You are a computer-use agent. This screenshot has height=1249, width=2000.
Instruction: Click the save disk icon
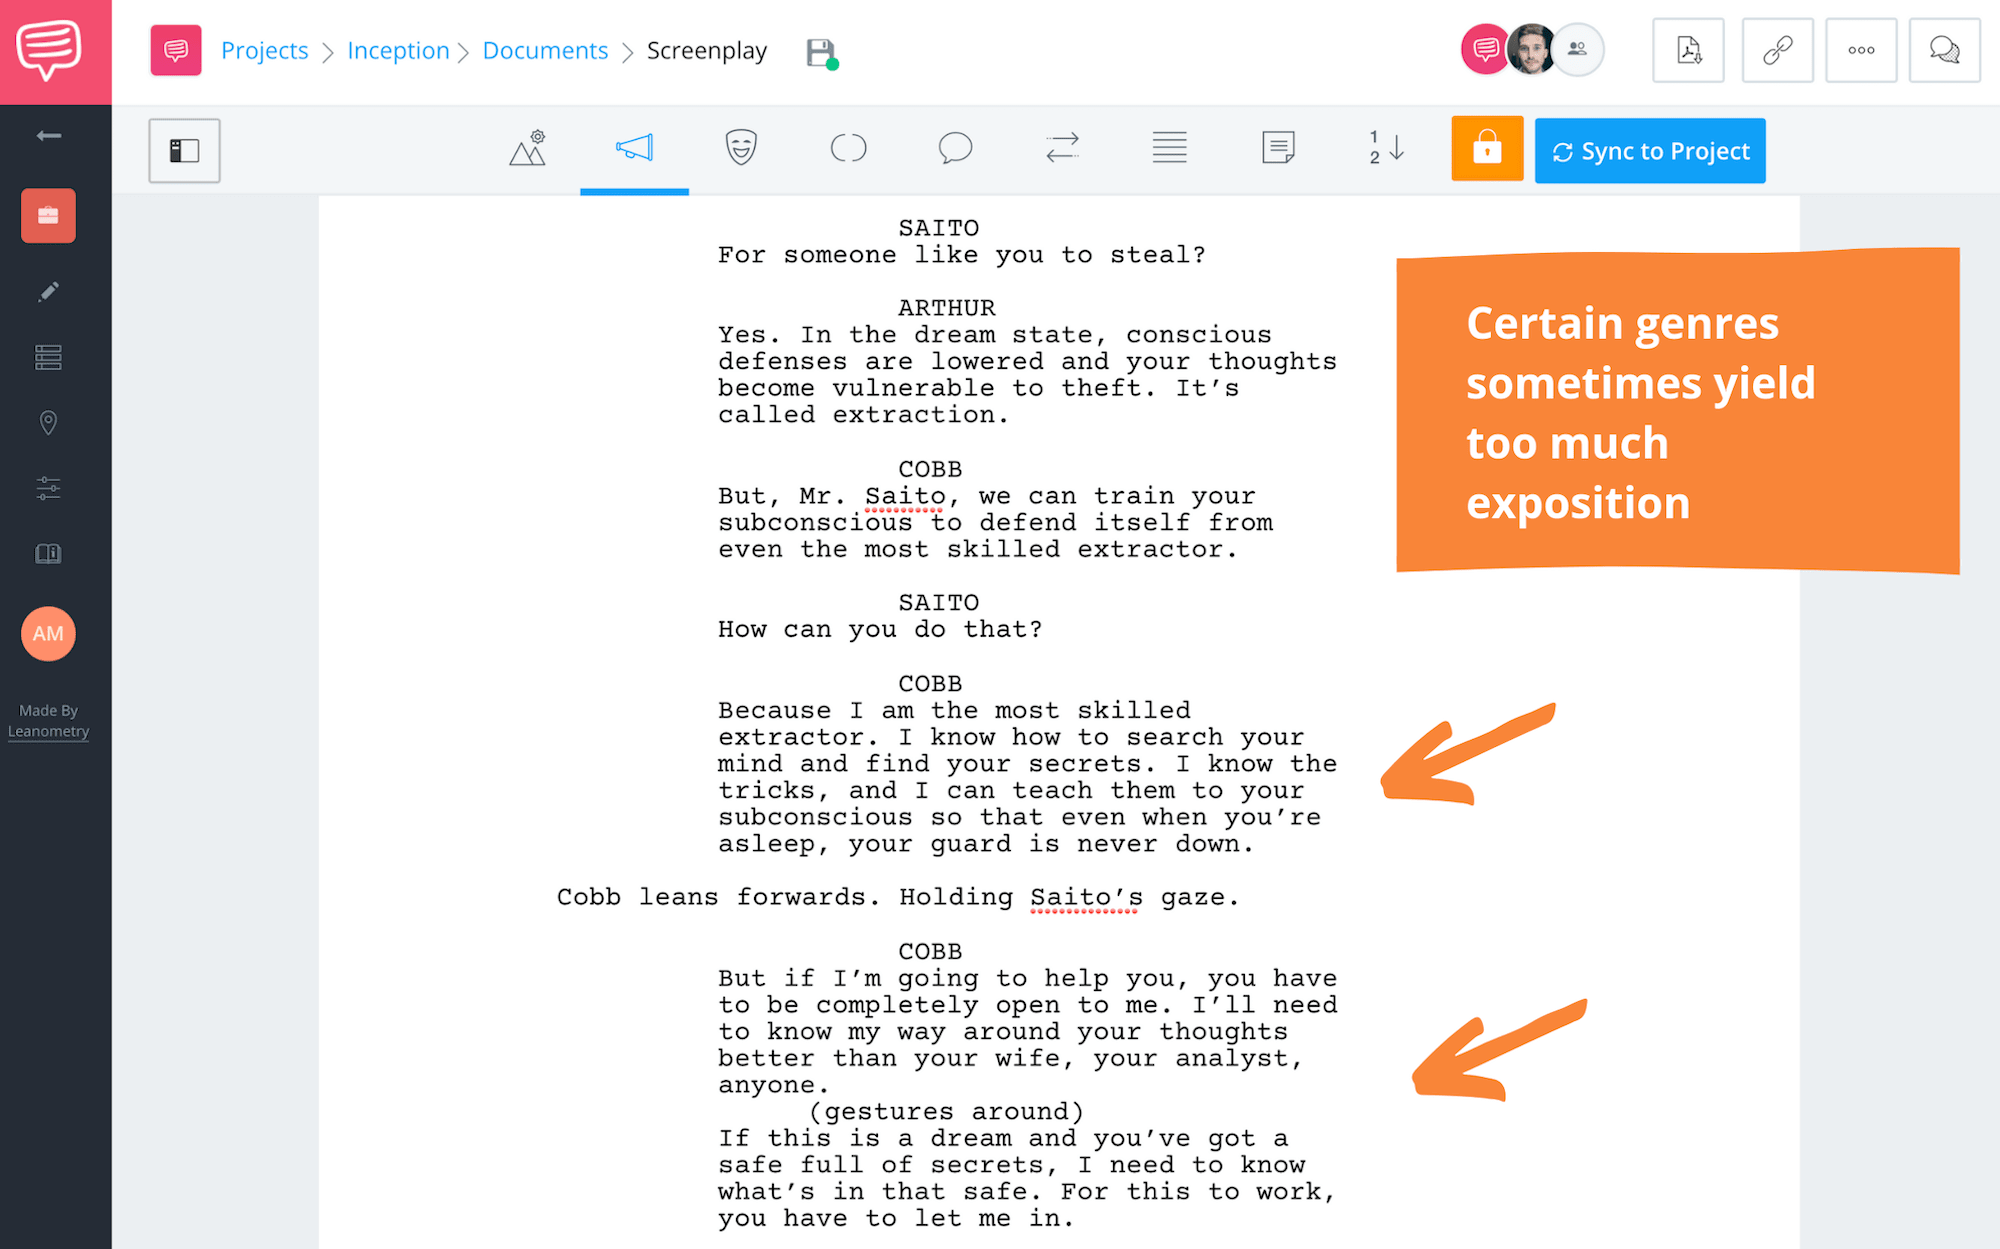(x=822, y=53)
